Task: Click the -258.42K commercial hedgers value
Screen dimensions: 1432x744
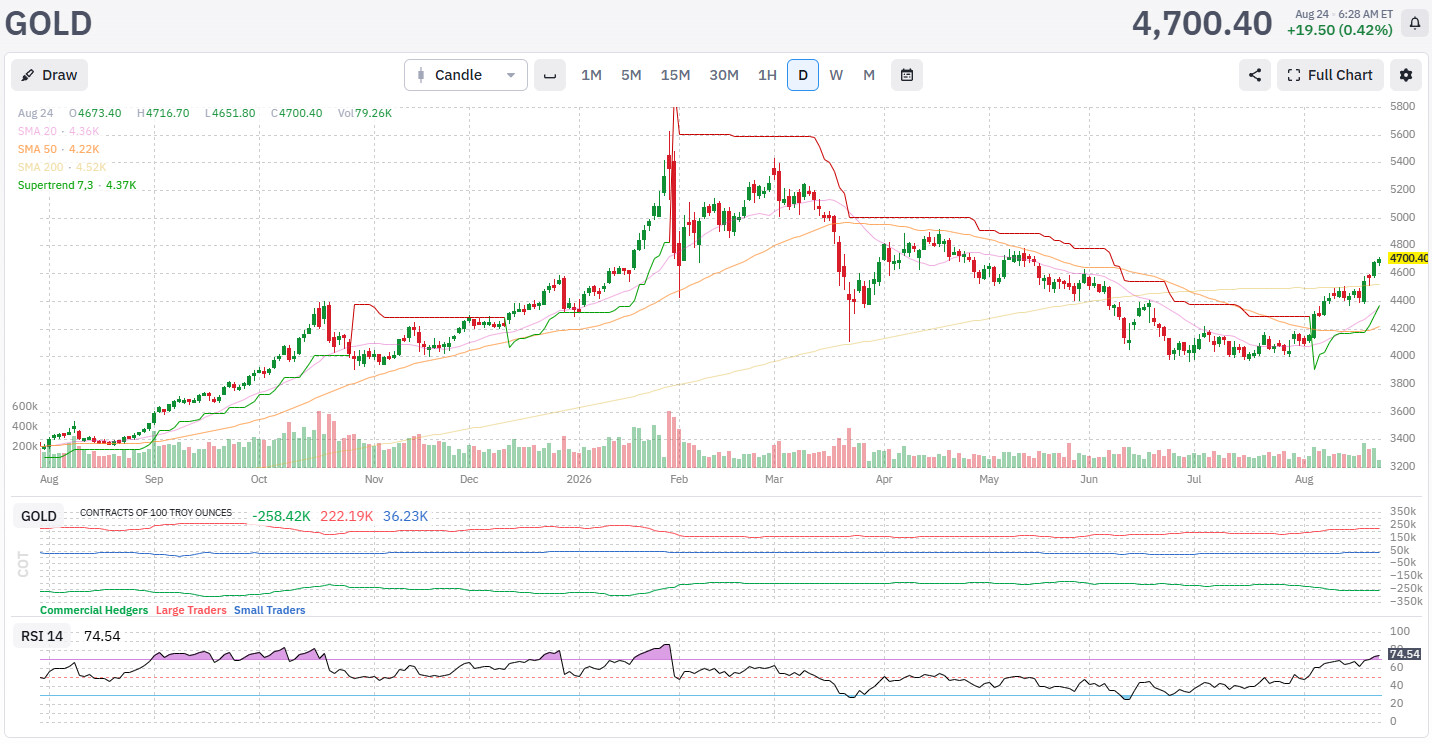Action: point(283,516)
